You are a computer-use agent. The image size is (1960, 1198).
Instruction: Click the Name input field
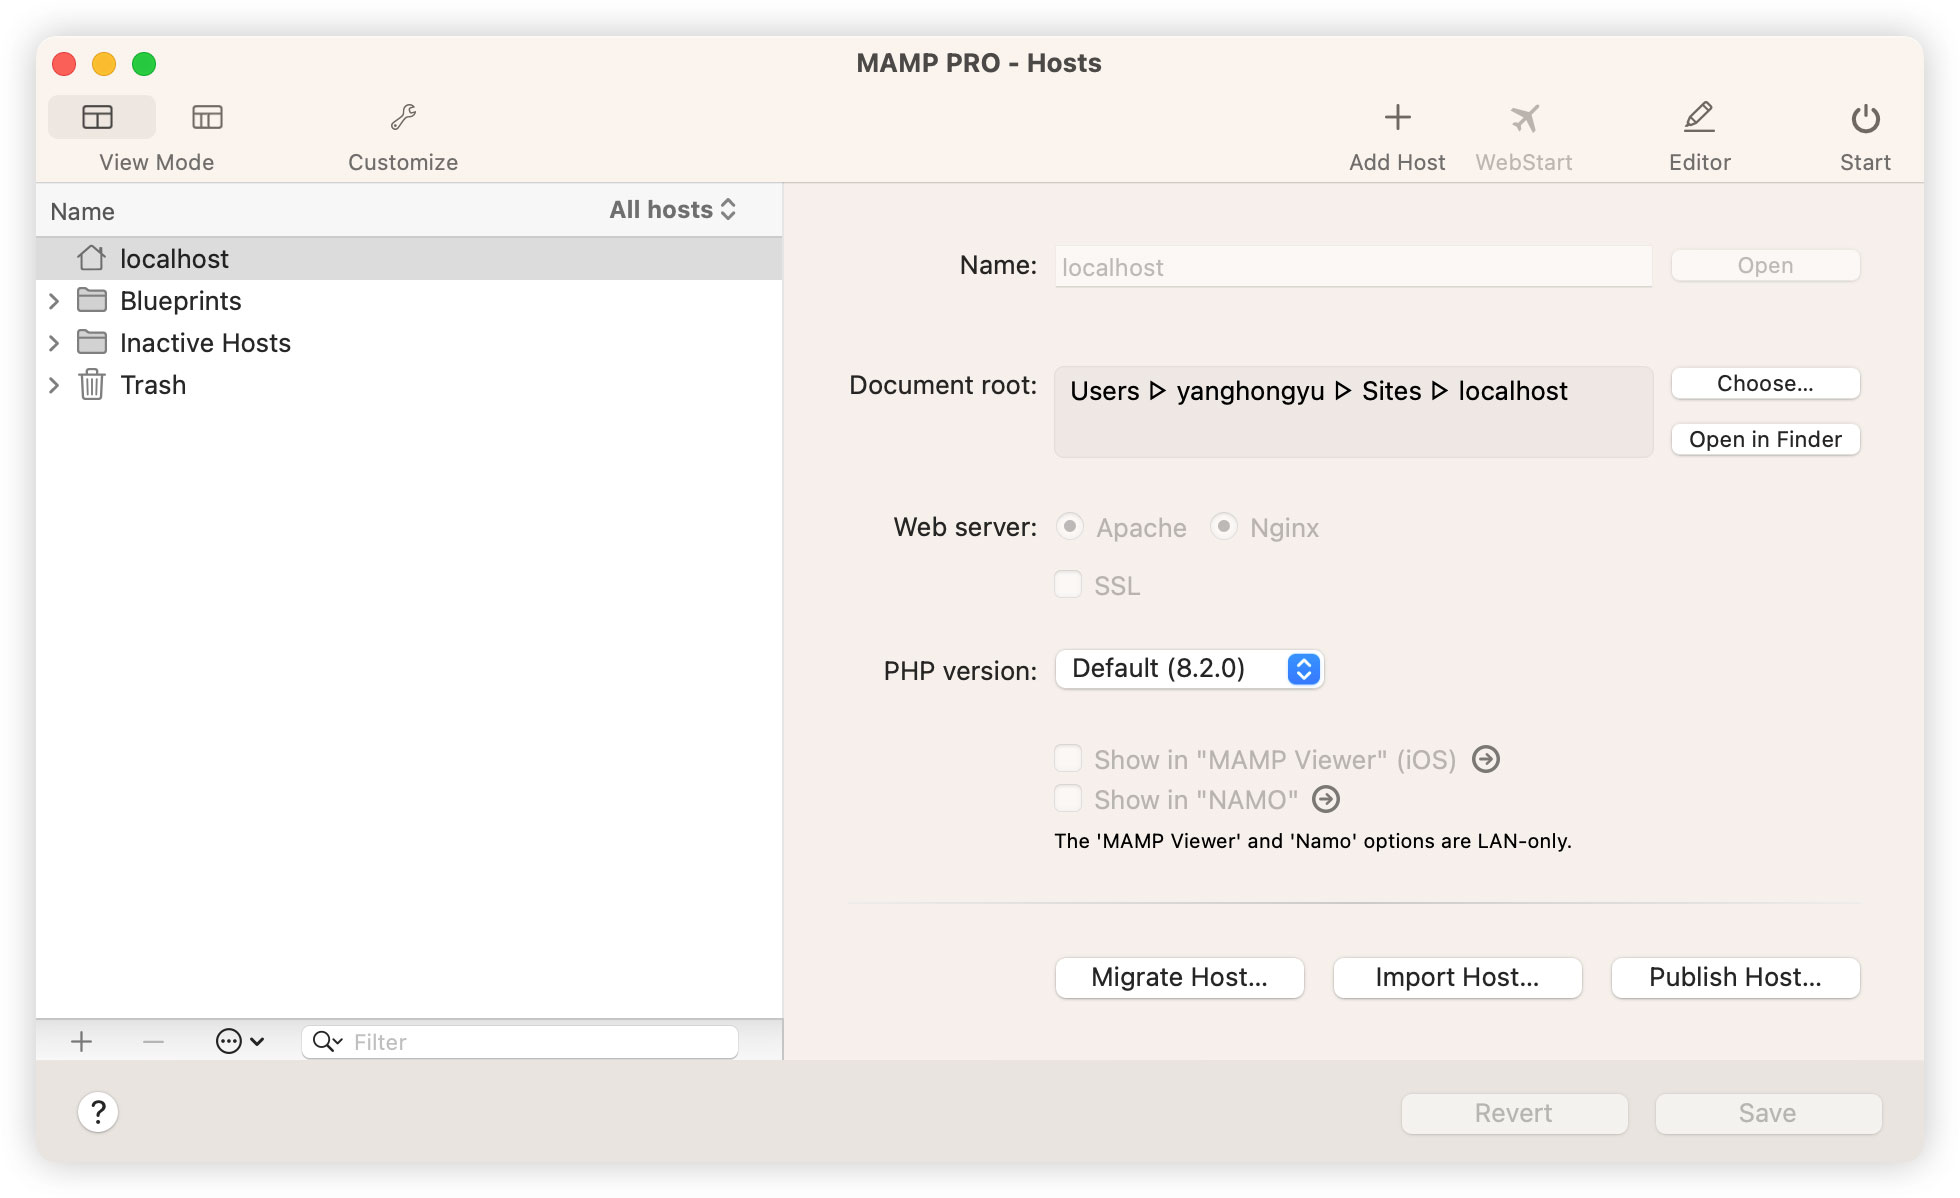(1353, 267)
